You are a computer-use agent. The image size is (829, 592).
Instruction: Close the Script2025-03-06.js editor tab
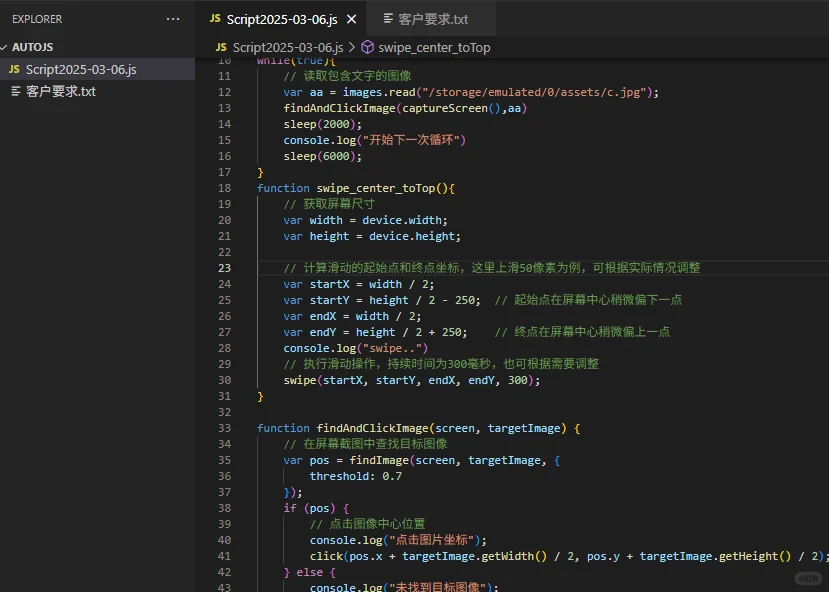coord(352,20)
